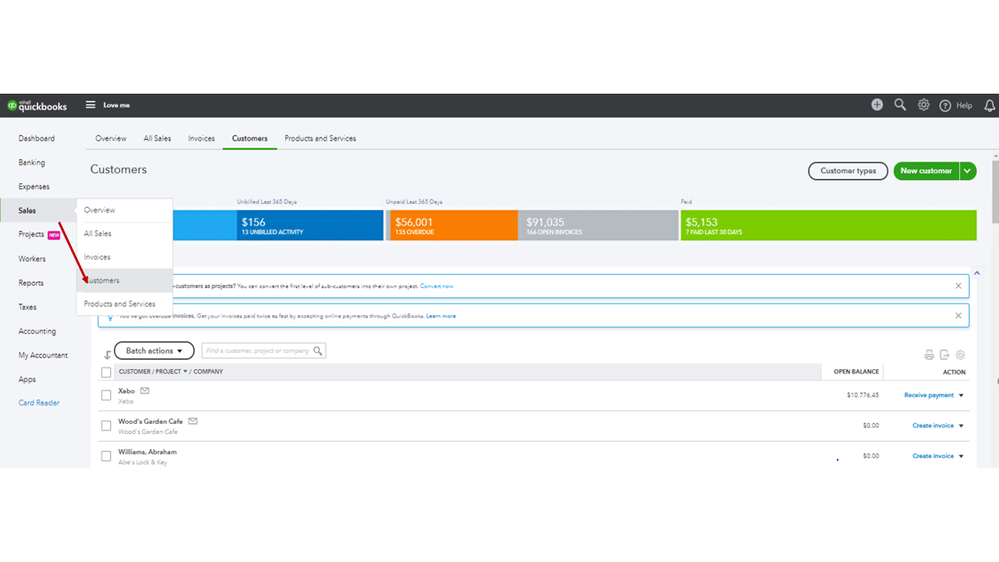This screenshot has width=999, height=562.
Task: Tick checkbox for Wood's Garden Cafe
Action: pos(106,426)
